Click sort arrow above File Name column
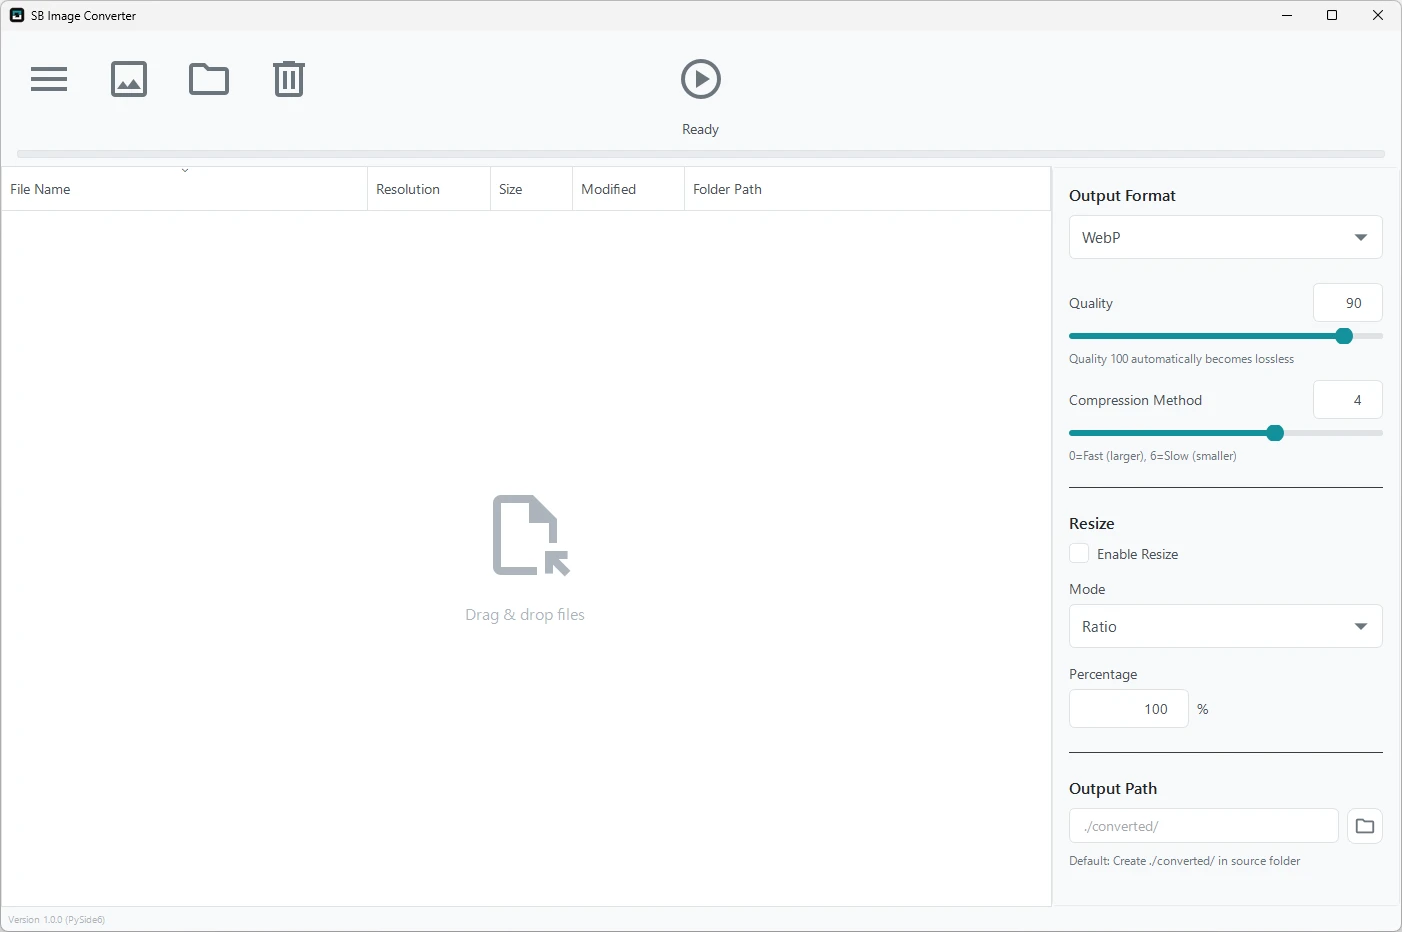 [185, 170]
